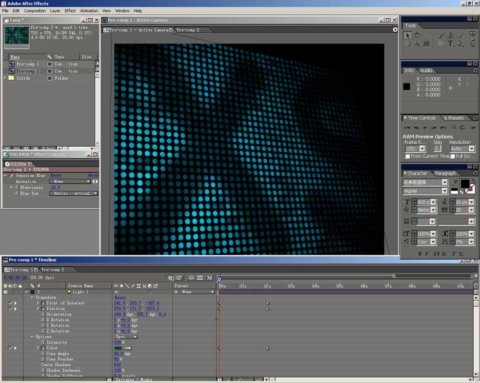Click the Info panel black color sample swatch
The width and height of the screenshot is (480, 383).
[407, 87]
